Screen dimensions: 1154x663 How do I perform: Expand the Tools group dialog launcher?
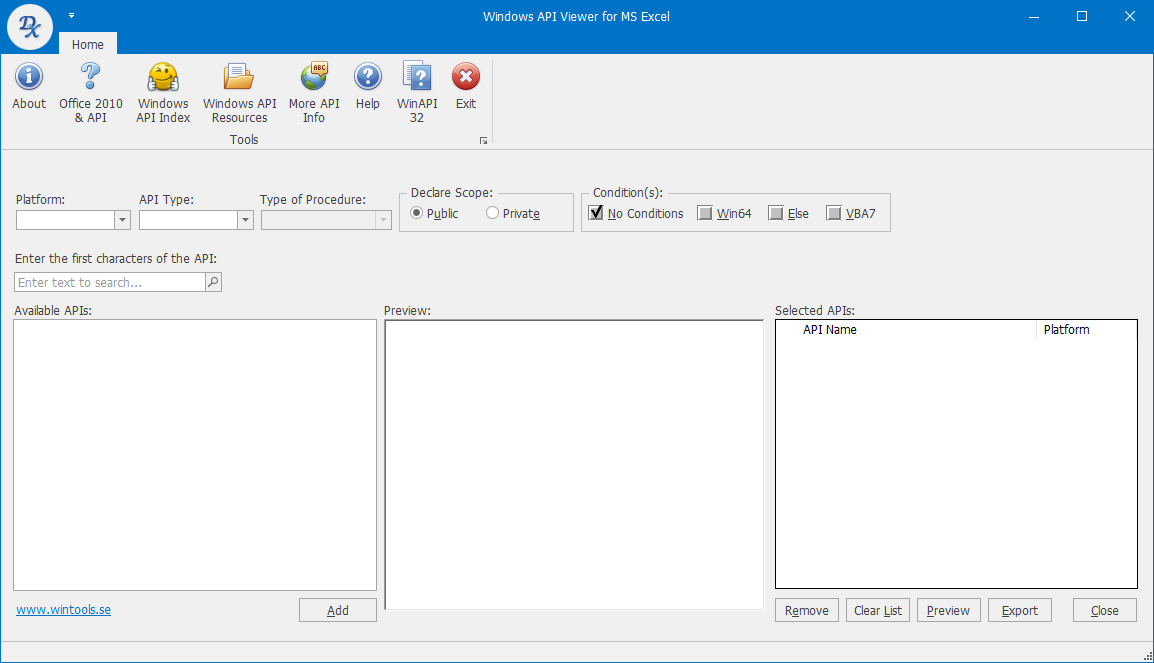tap(484, 141)
